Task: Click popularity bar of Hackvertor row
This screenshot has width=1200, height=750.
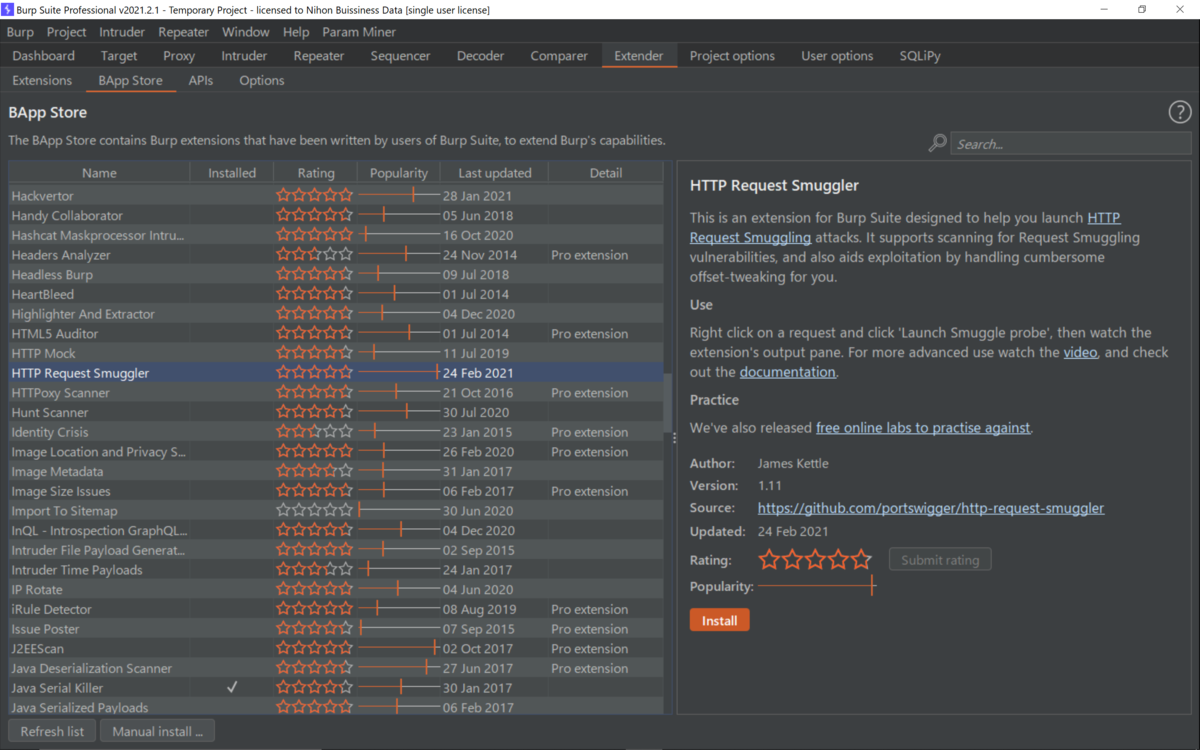Action: 399,196
